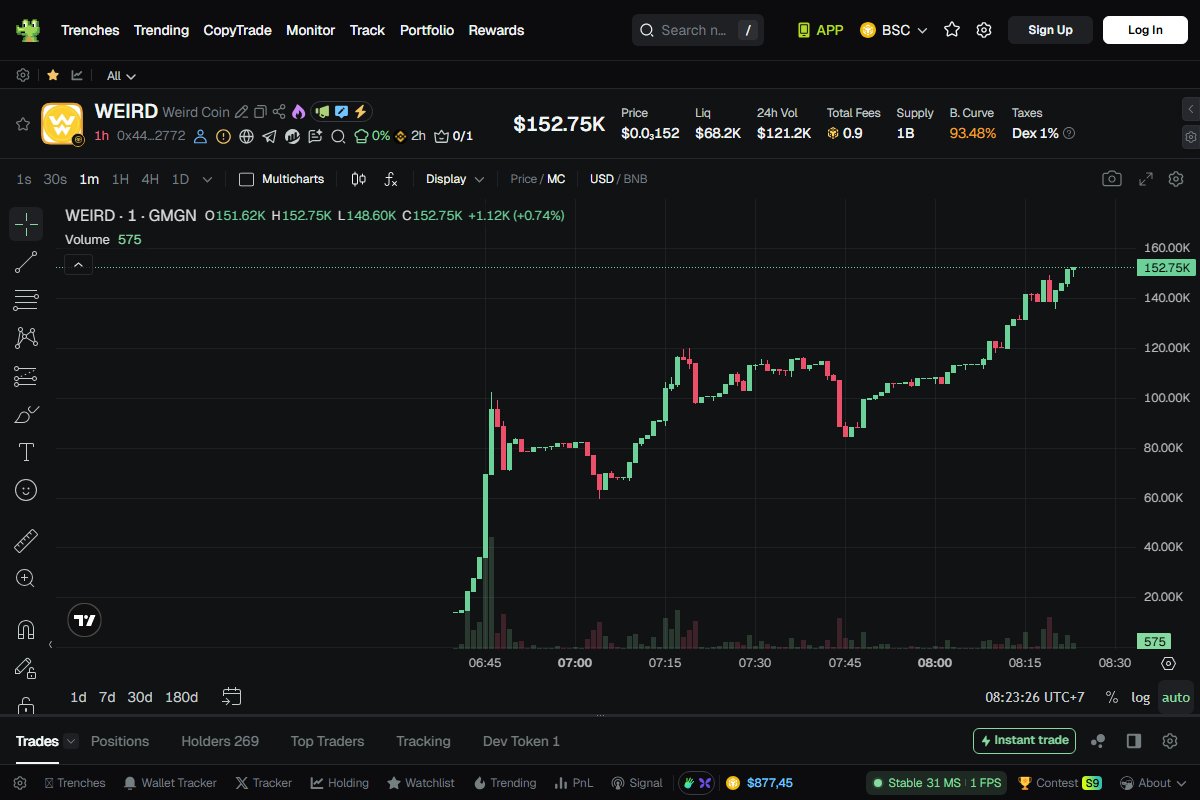Search token name on X via magnifier
Image resolution: width=1200 pixels, height=800 pixels.
click(338, 136)
